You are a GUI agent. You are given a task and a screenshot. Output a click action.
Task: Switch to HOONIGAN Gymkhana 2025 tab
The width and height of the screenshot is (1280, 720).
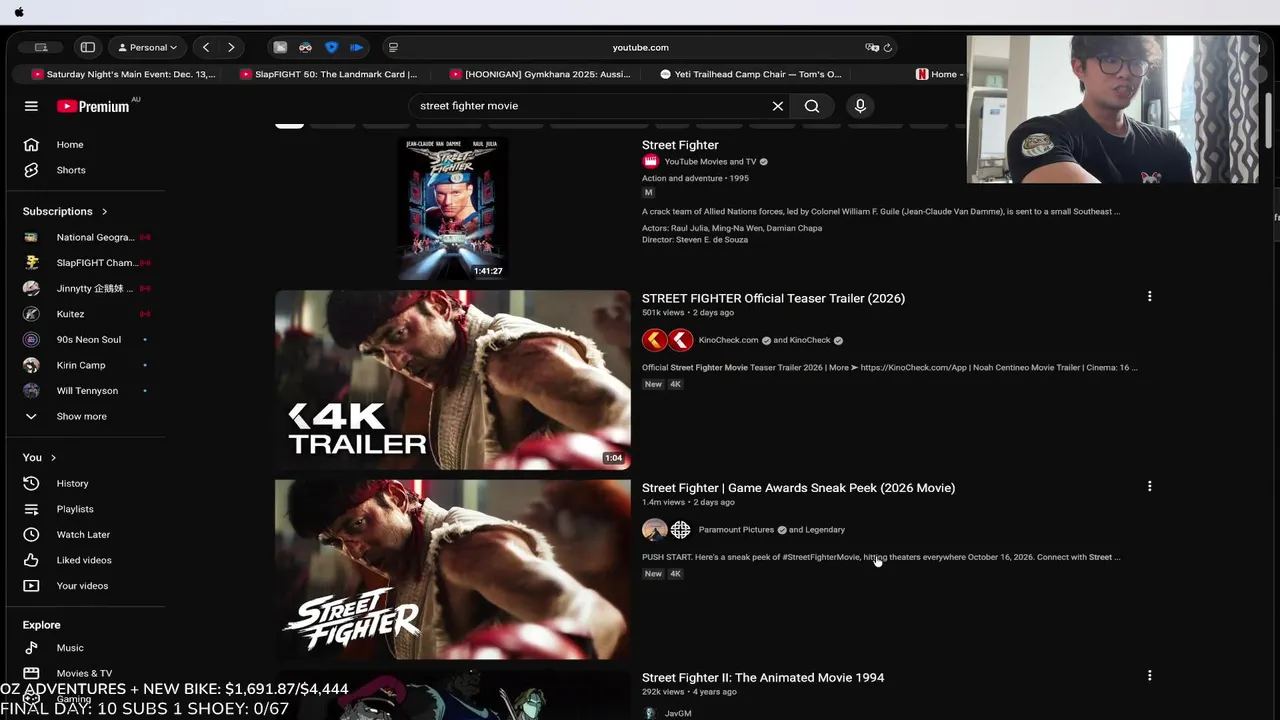click(540, 74)
